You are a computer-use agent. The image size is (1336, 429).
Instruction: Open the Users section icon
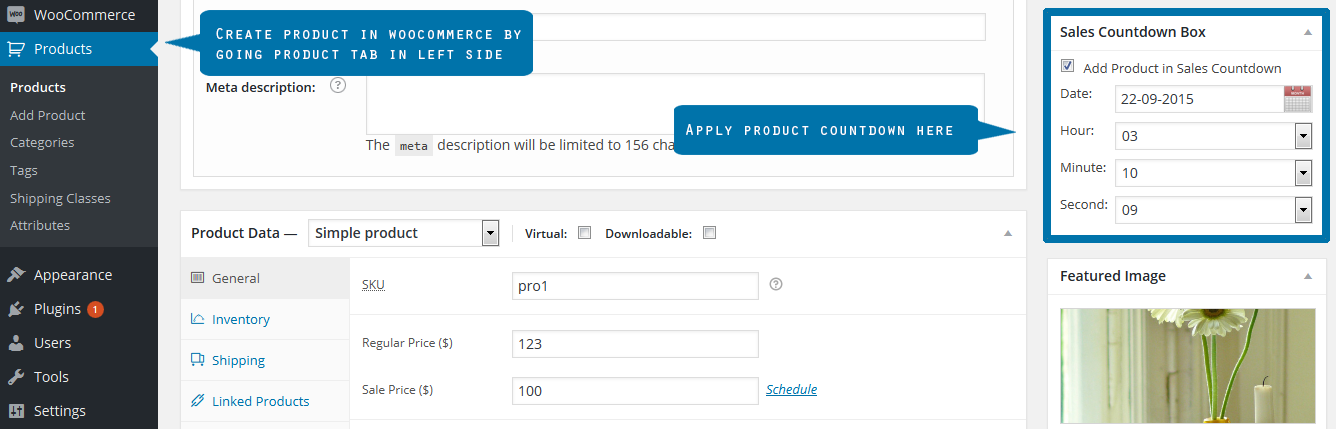(x=16, y=343)
